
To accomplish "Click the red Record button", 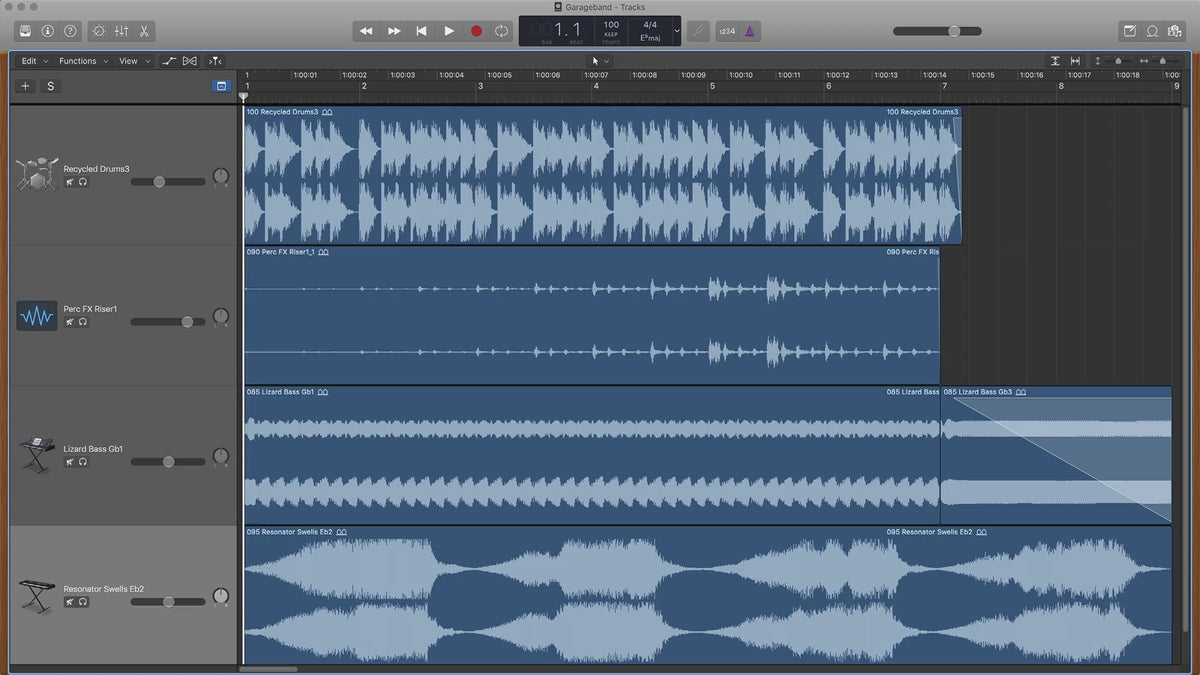I will [x=476, y=31].
